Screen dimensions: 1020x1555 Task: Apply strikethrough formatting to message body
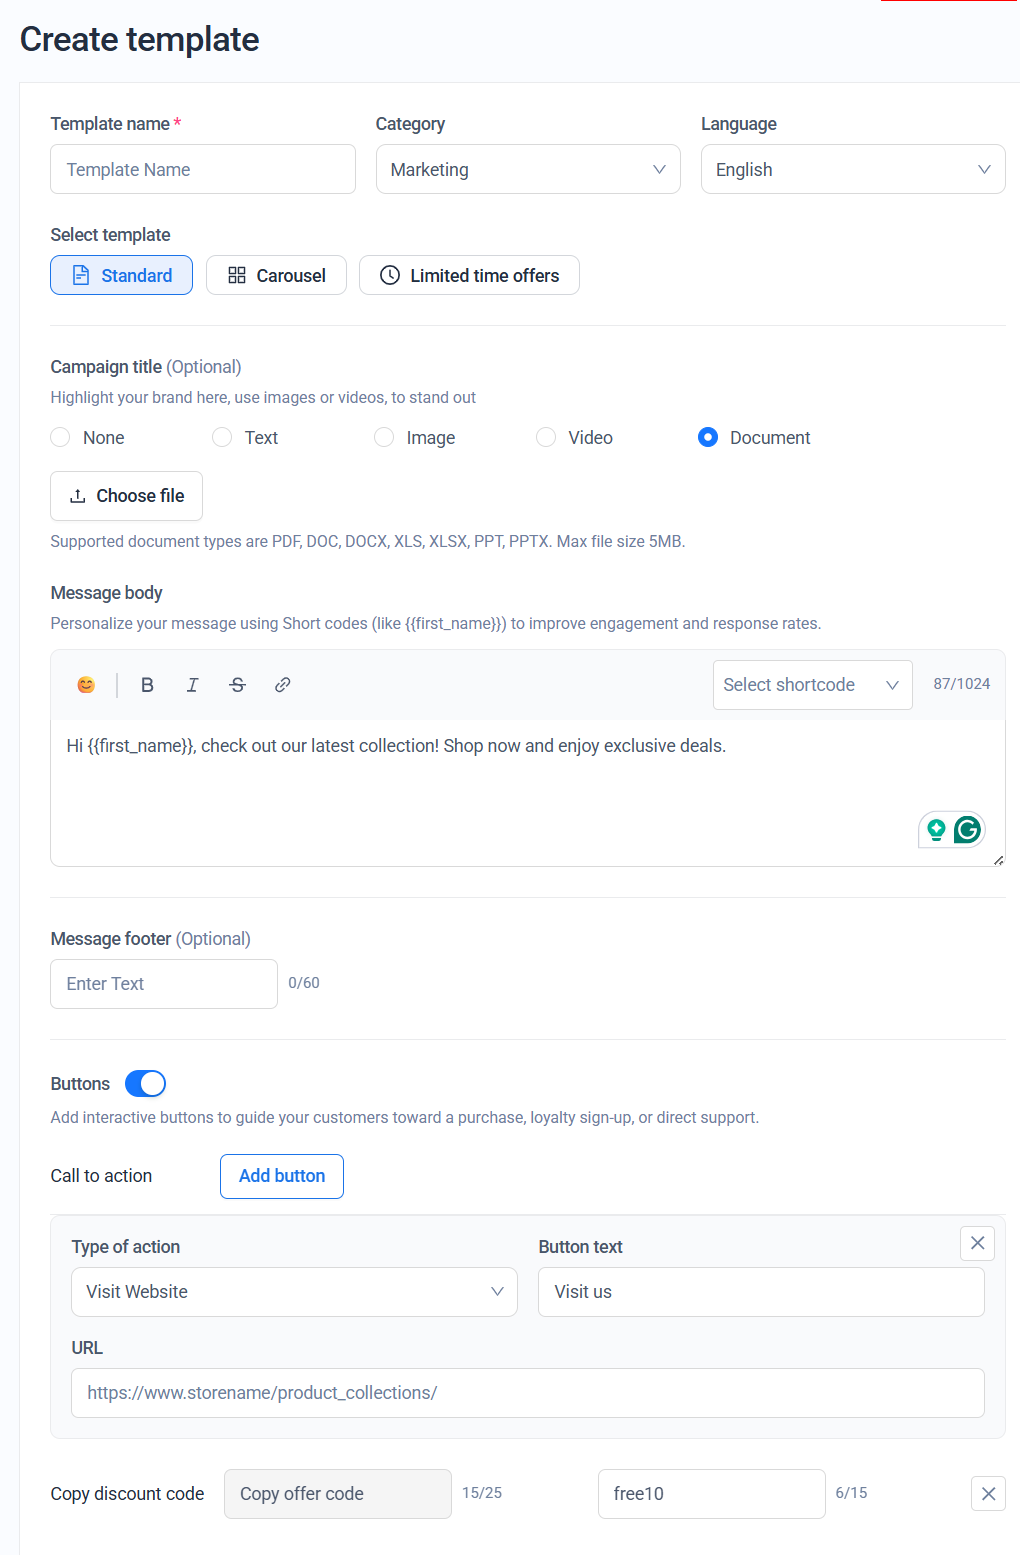[x=237, y=685]
